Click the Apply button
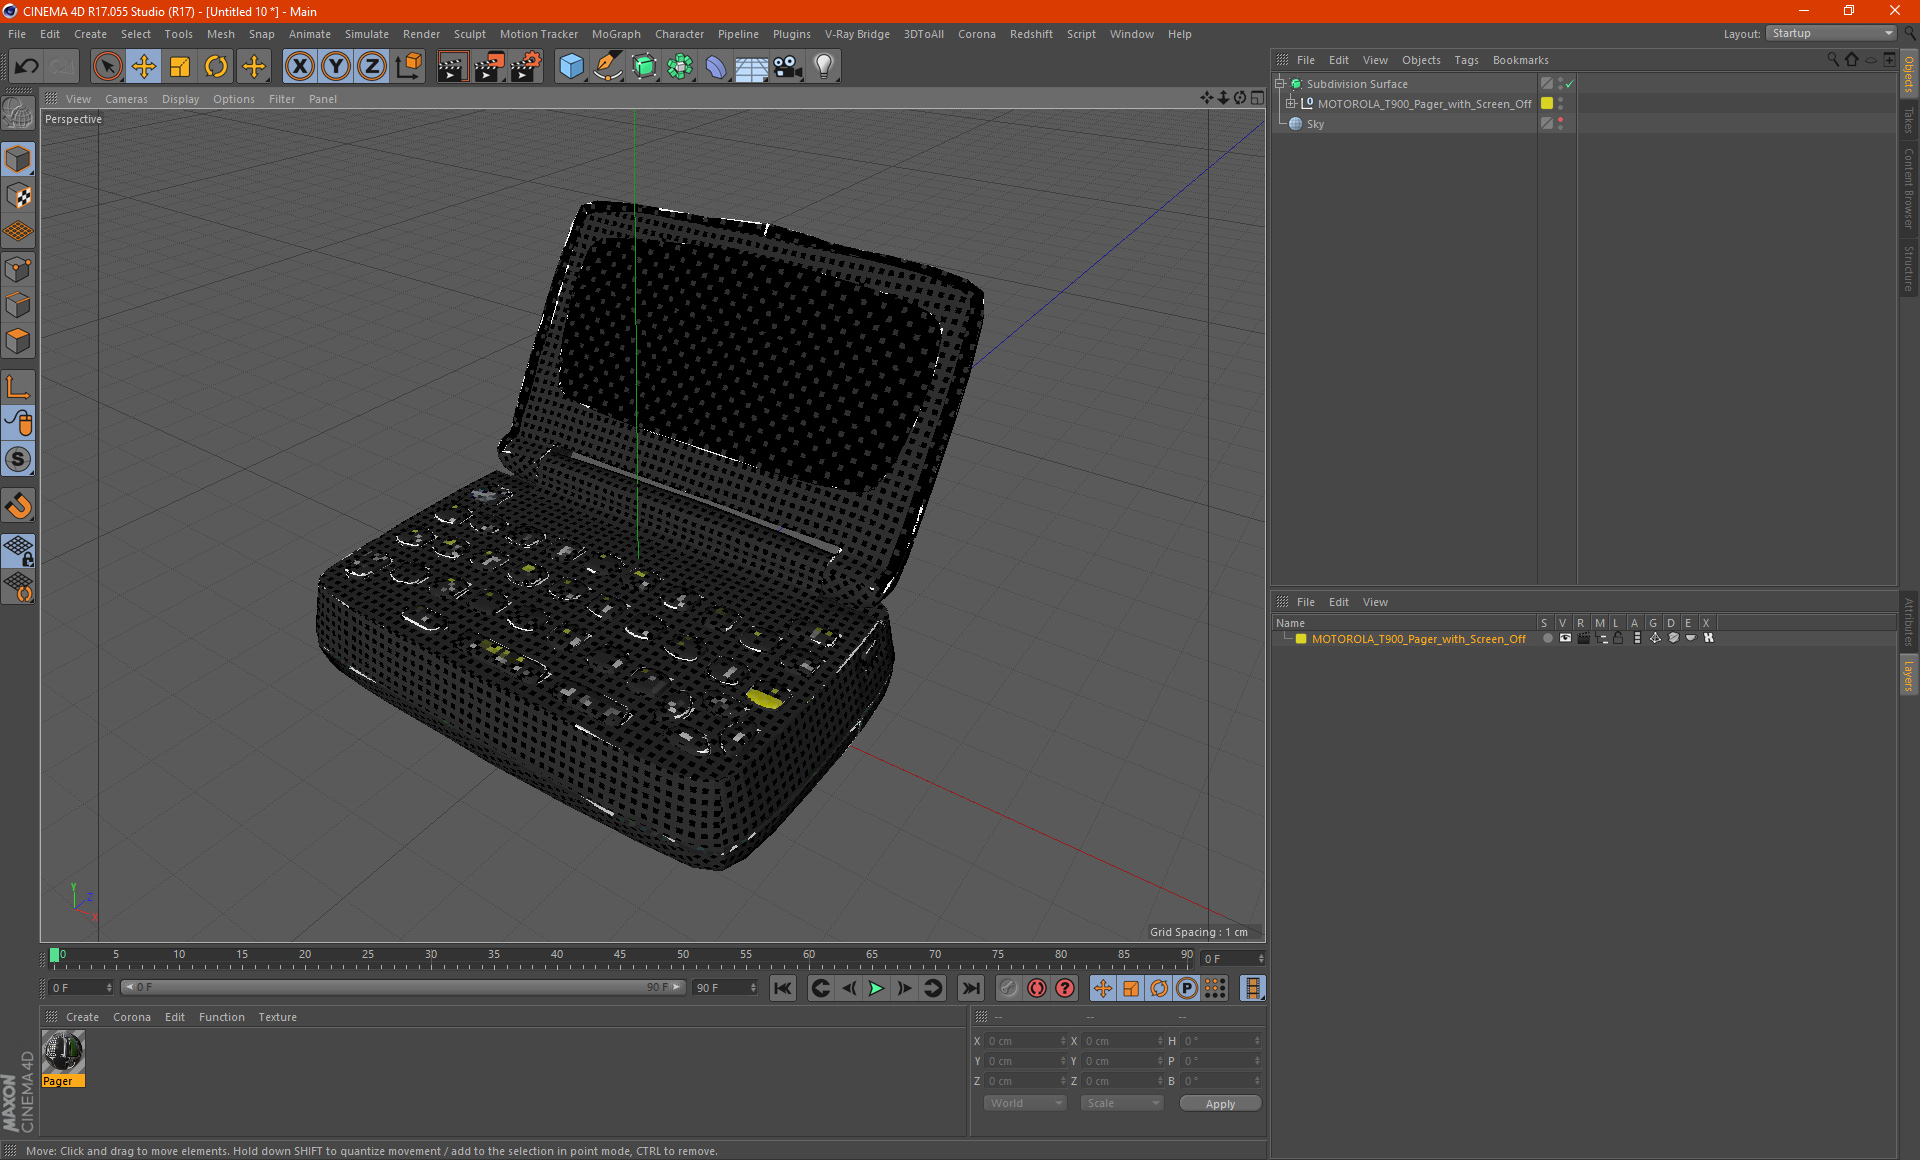The height and width of the screenshot is (1160, 1920). point(1220,1104)
